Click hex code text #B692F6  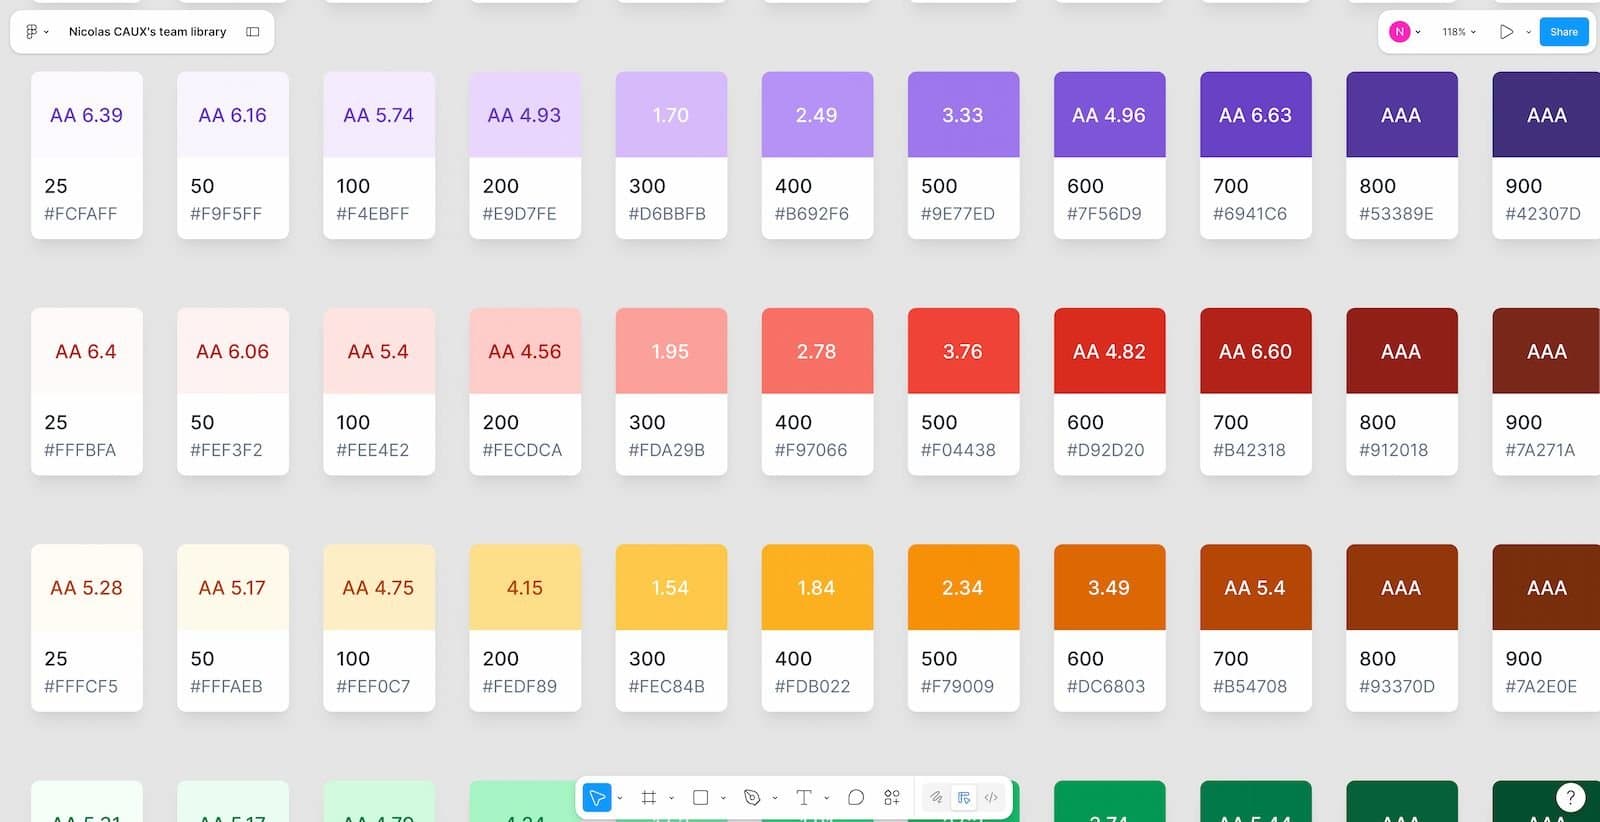(812, 214)
